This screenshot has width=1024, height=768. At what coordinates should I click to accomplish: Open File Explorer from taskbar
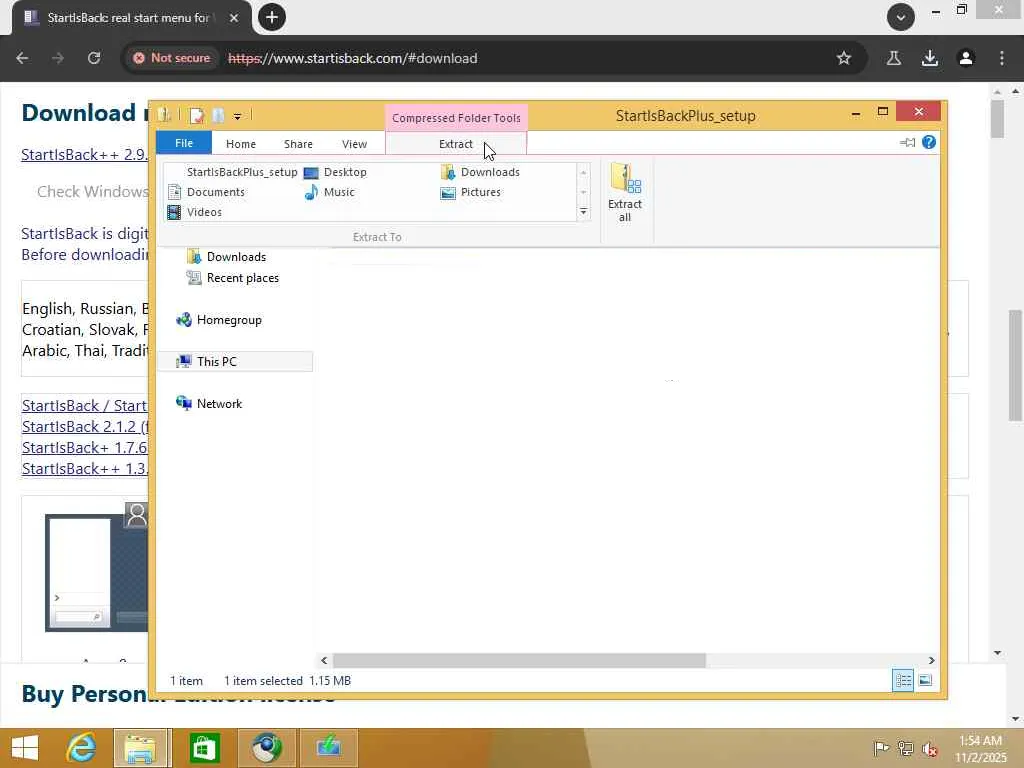point(142,748)
